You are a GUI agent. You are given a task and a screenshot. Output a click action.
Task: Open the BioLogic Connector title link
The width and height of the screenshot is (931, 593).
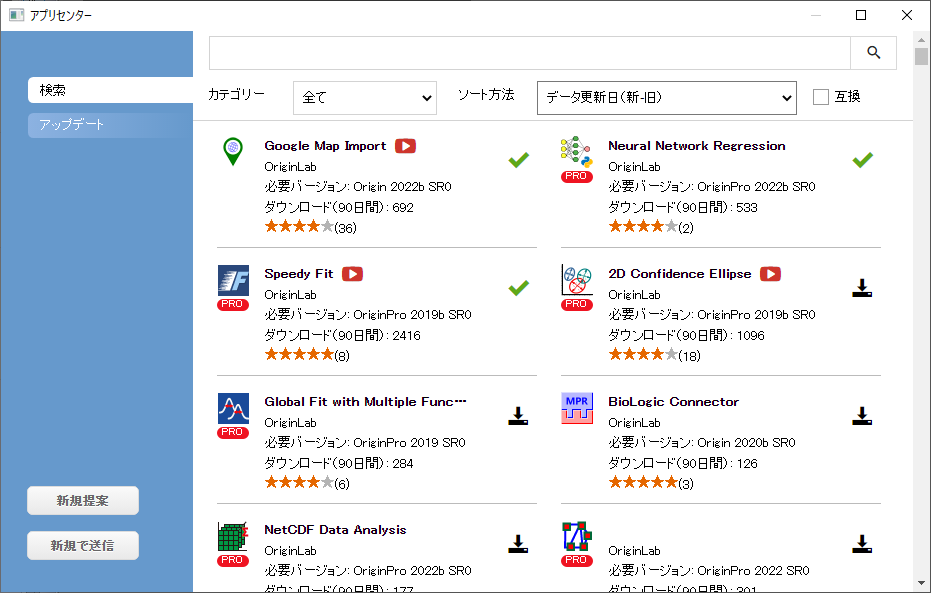pos(673,402)
